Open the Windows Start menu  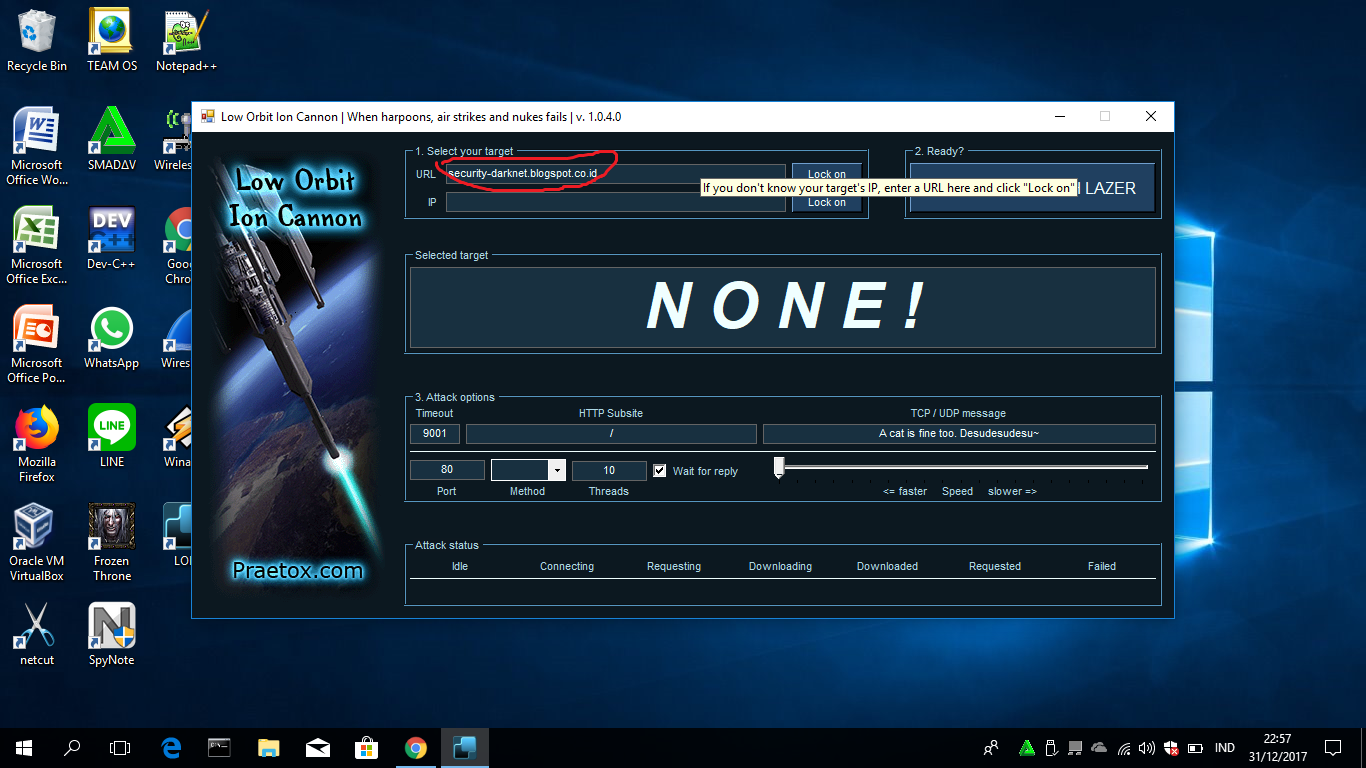click(24, 747)
